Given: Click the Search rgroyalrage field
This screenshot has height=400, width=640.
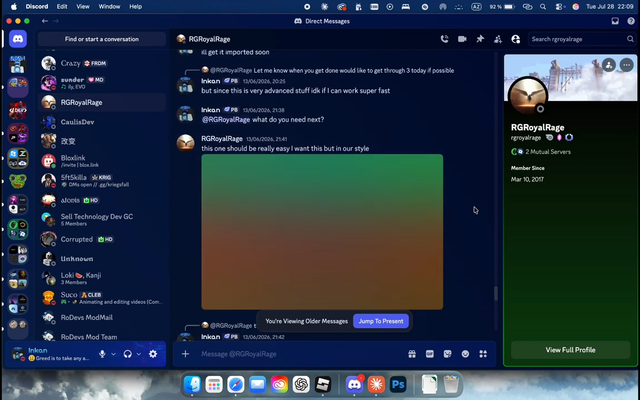Looking at the screenshot, I should tap(582, 39).
